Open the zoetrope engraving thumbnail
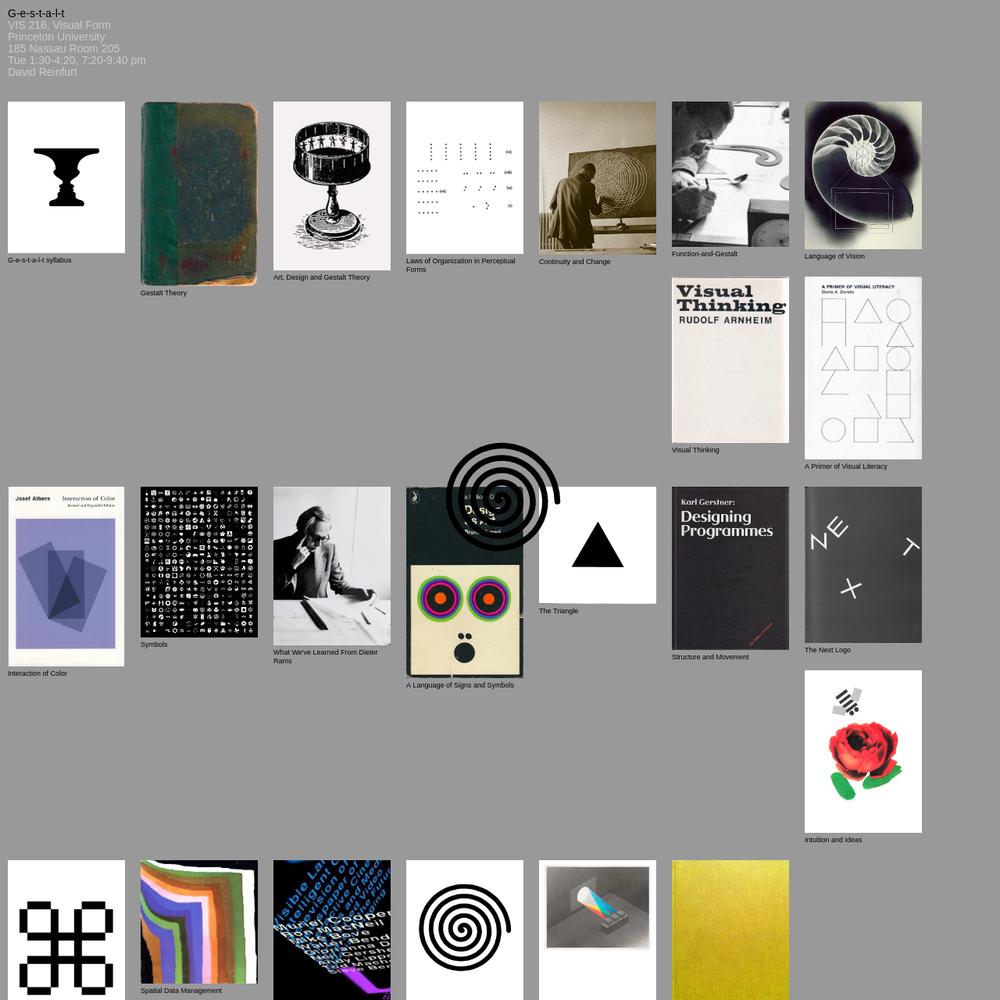The image size is (1000, 1000). click(x=332, y=186)
